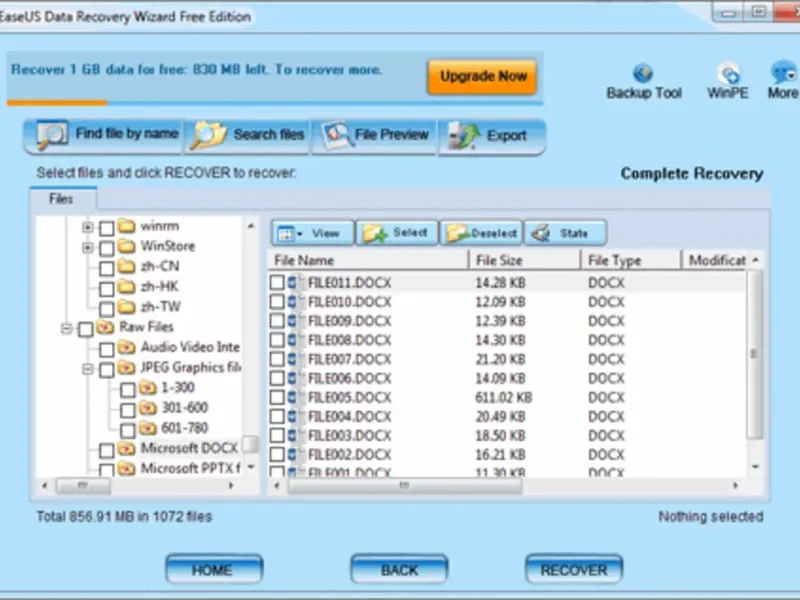Click the Search files folder icon
The width and height of the screenshot is (800, 600).
click(208, 136)
